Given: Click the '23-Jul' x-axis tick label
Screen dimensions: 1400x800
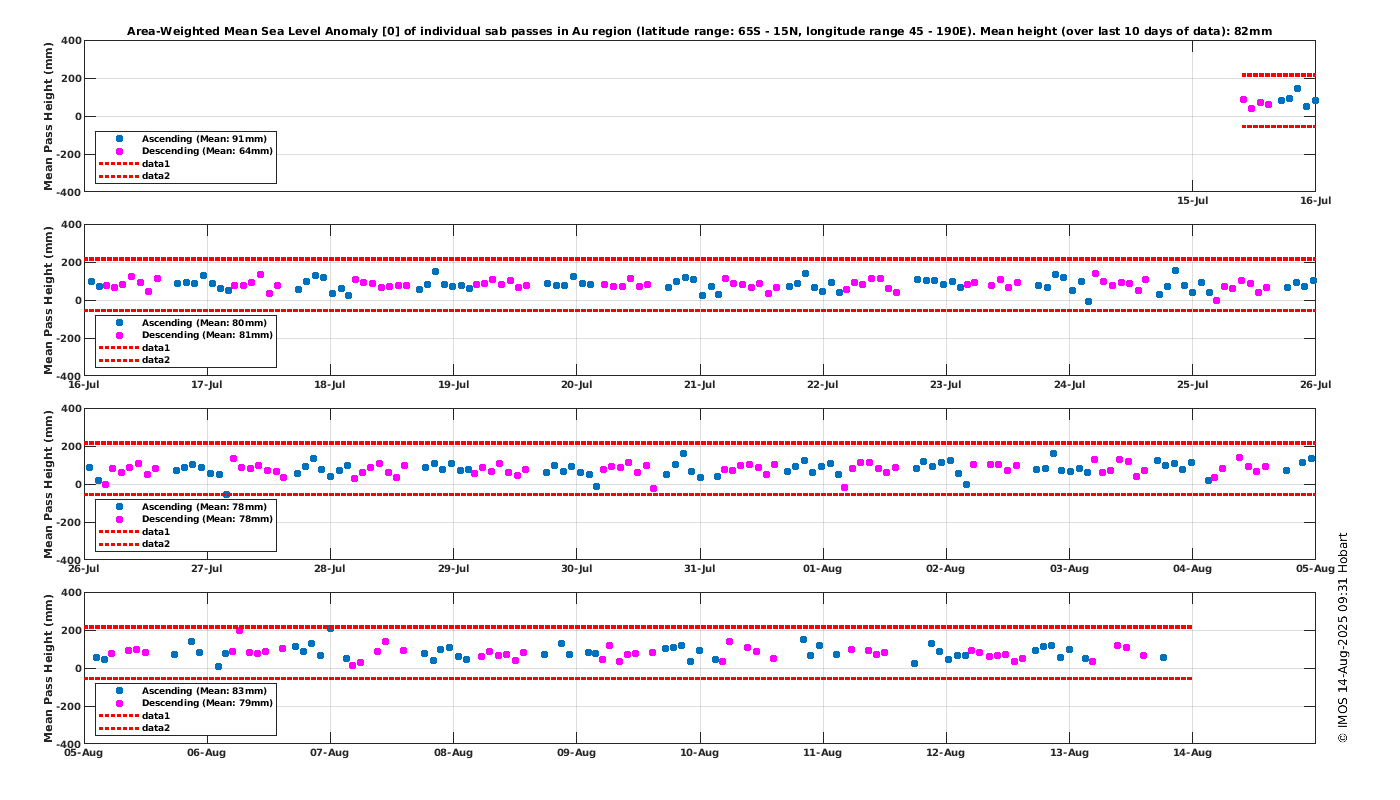Looking at the screenshot, I should pyautogui.click(x=946, y=385).
